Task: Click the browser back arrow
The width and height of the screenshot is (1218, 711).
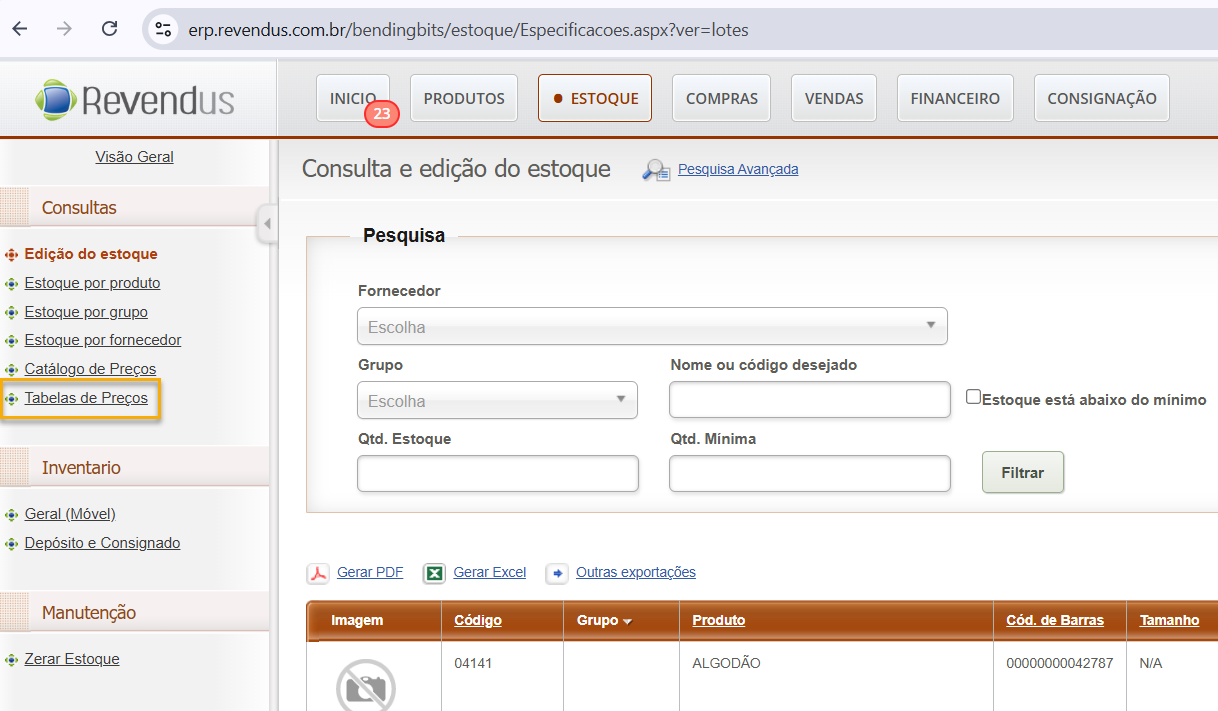Action: coord(20,29)
